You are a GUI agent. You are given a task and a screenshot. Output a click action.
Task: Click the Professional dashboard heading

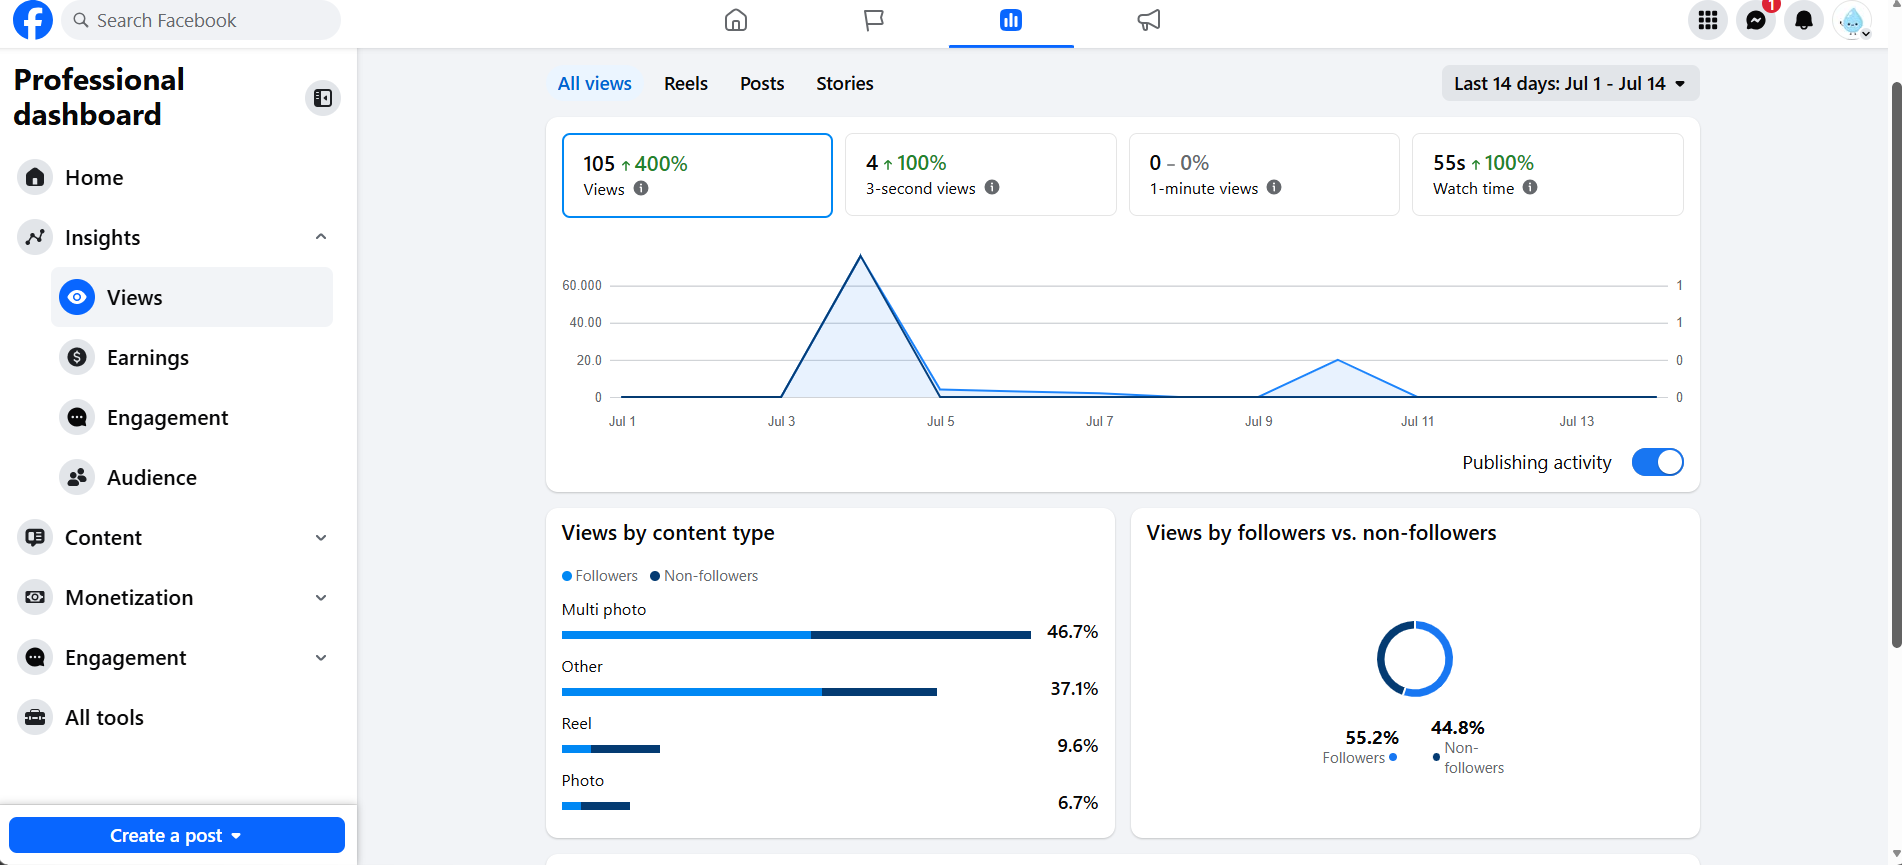[x=99, y=97]
